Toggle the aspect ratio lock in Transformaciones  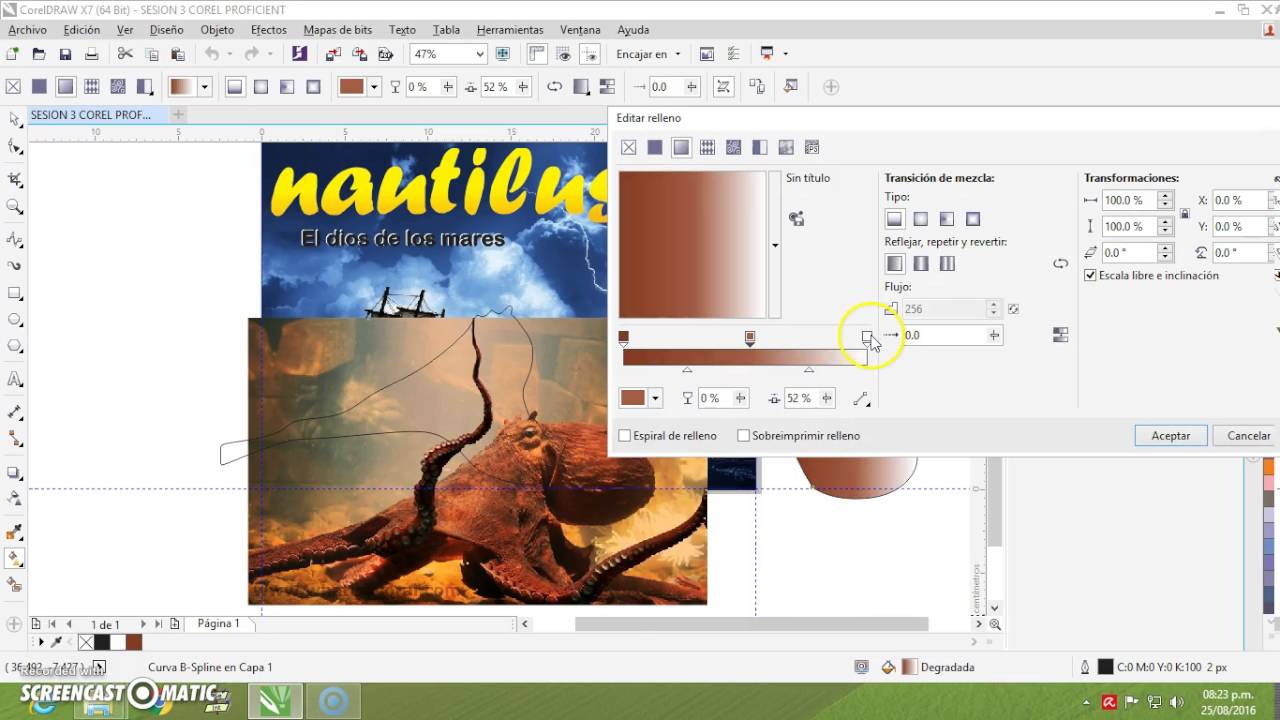[x=1185, y=213]
